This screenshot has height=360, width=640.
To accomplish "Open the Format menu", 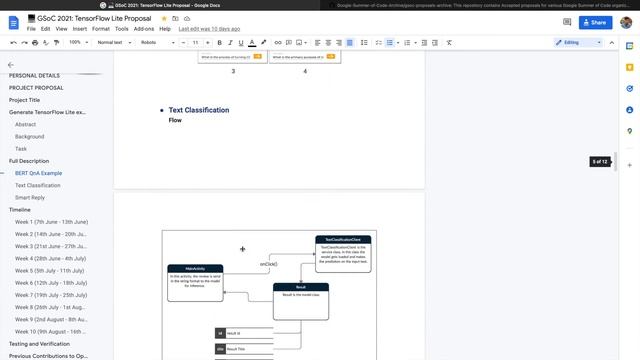I will [101, 29].
